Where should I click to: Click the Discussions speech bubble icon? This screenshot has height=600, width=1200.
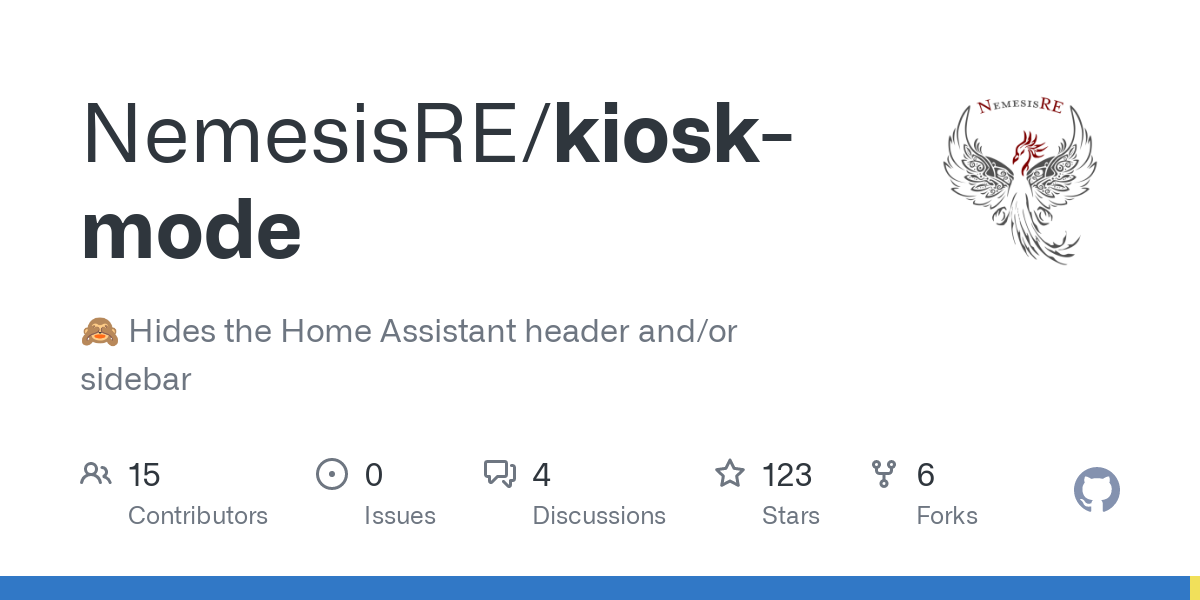coord(500,474)
